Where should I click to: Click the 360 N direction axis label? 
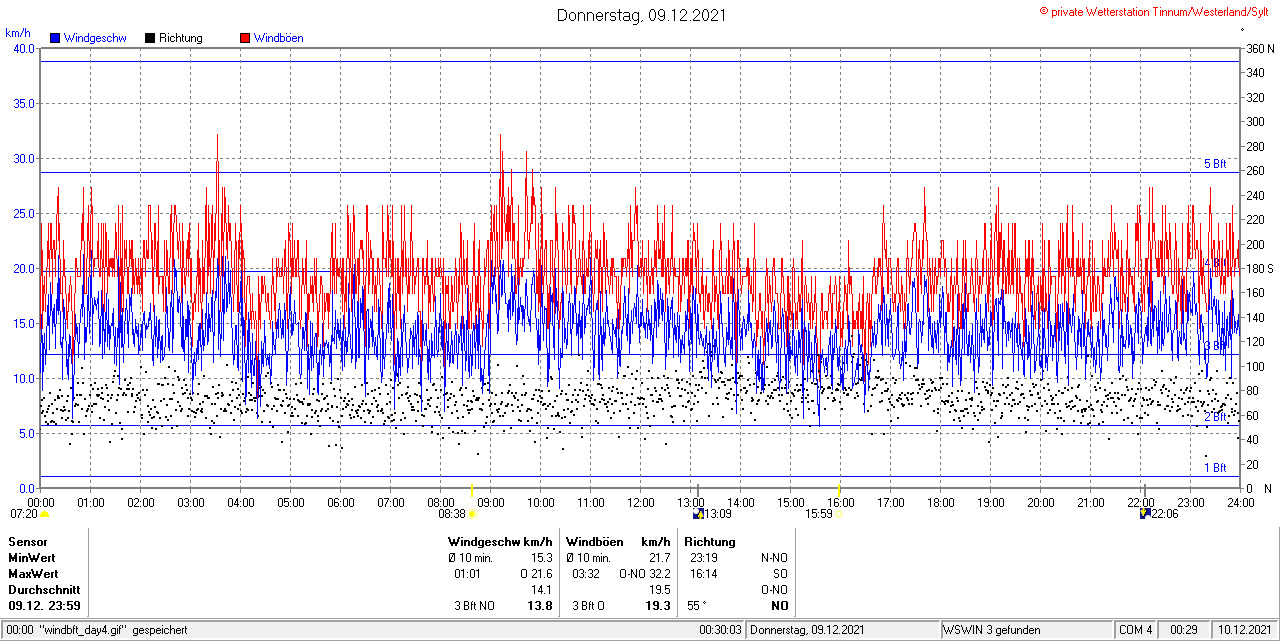coord(1259,49)
